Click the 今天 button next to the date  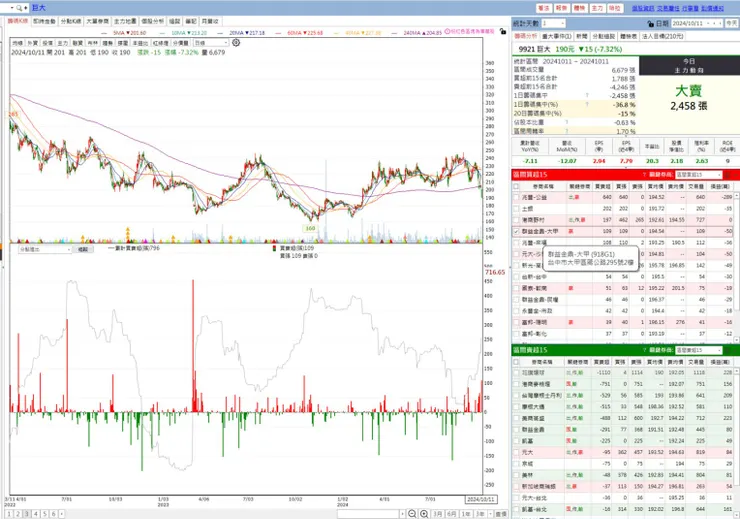point(731,23)
